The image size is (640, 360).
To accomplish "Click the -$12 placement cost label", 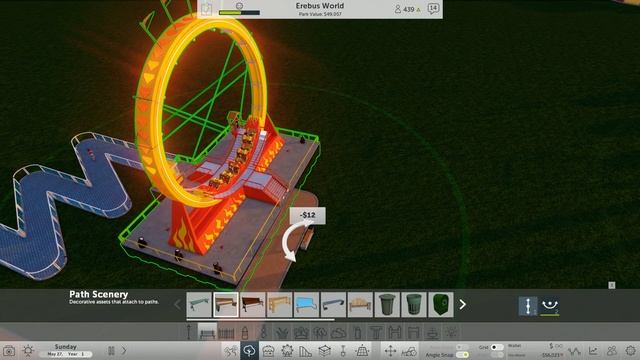I will click(307, 215).
